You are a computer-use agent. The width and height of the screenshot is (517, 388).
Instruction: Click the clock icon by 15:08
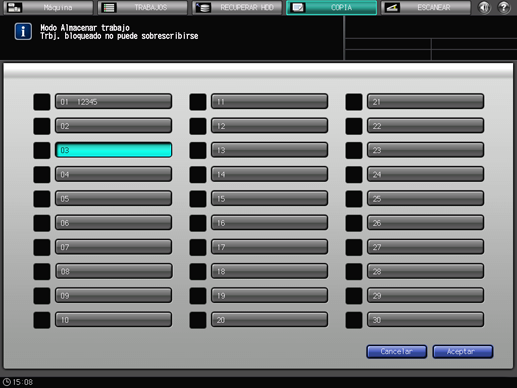pos(7,382)
